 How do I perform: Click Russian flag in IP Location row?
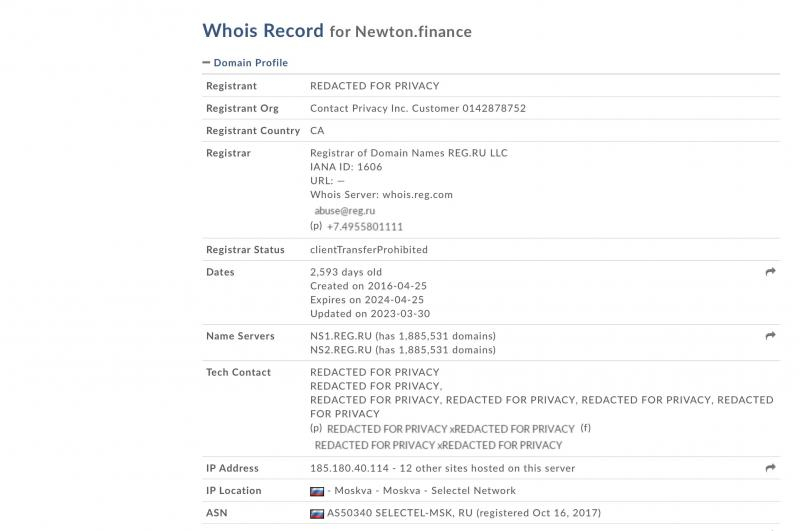point(317,491)
